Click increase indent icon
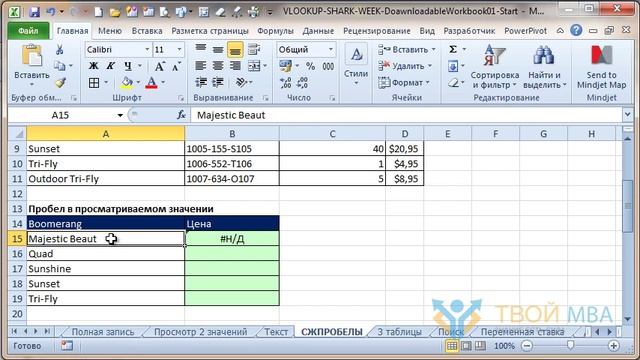Viewport: 640px width, 360px height. click(x=218, y=82)
